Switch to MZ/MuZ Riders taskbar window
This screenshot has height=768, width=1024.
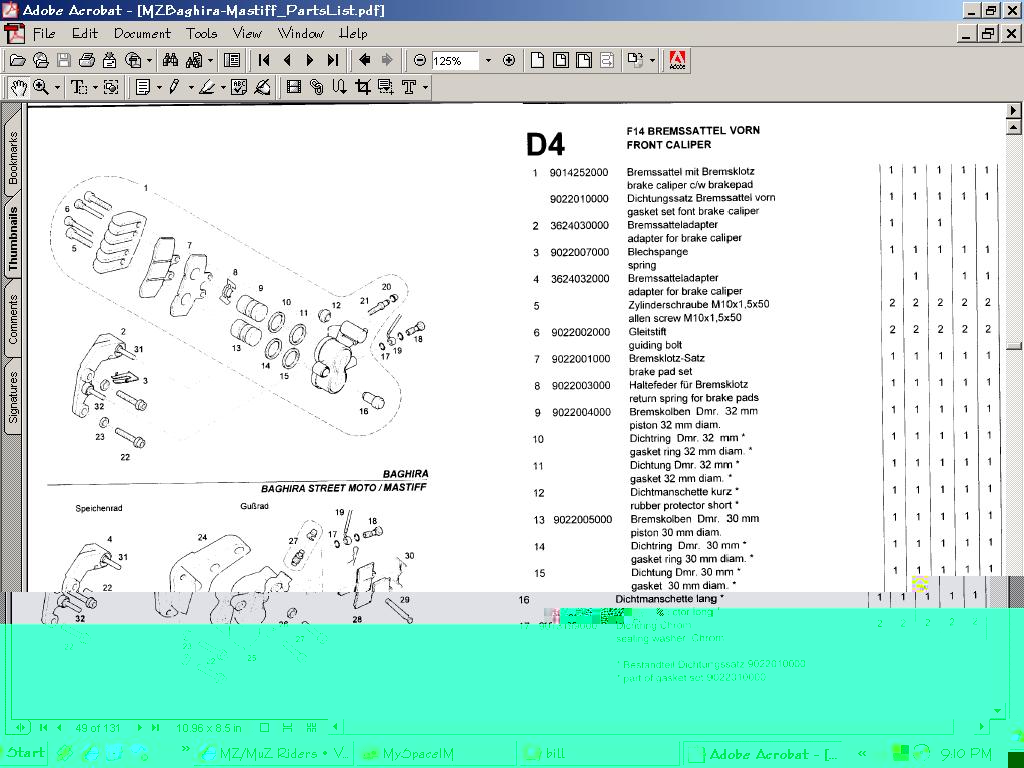click(x=274, y=754)
